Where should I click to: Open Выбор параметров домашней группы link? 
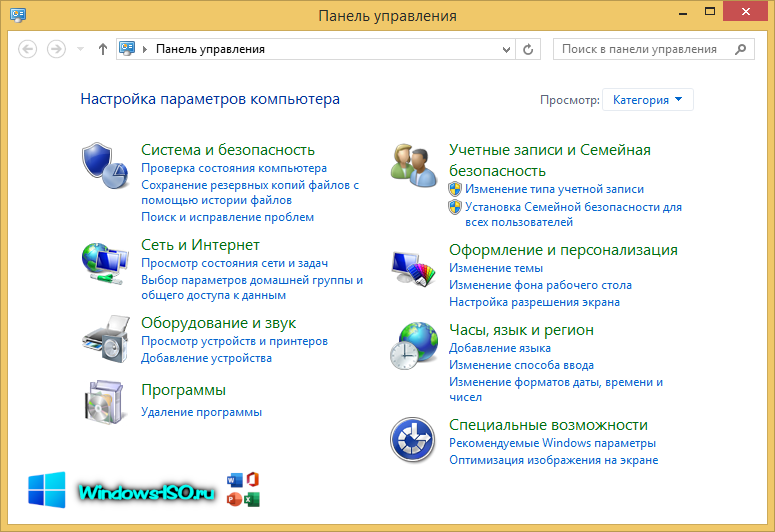click(x=252, y=287)
